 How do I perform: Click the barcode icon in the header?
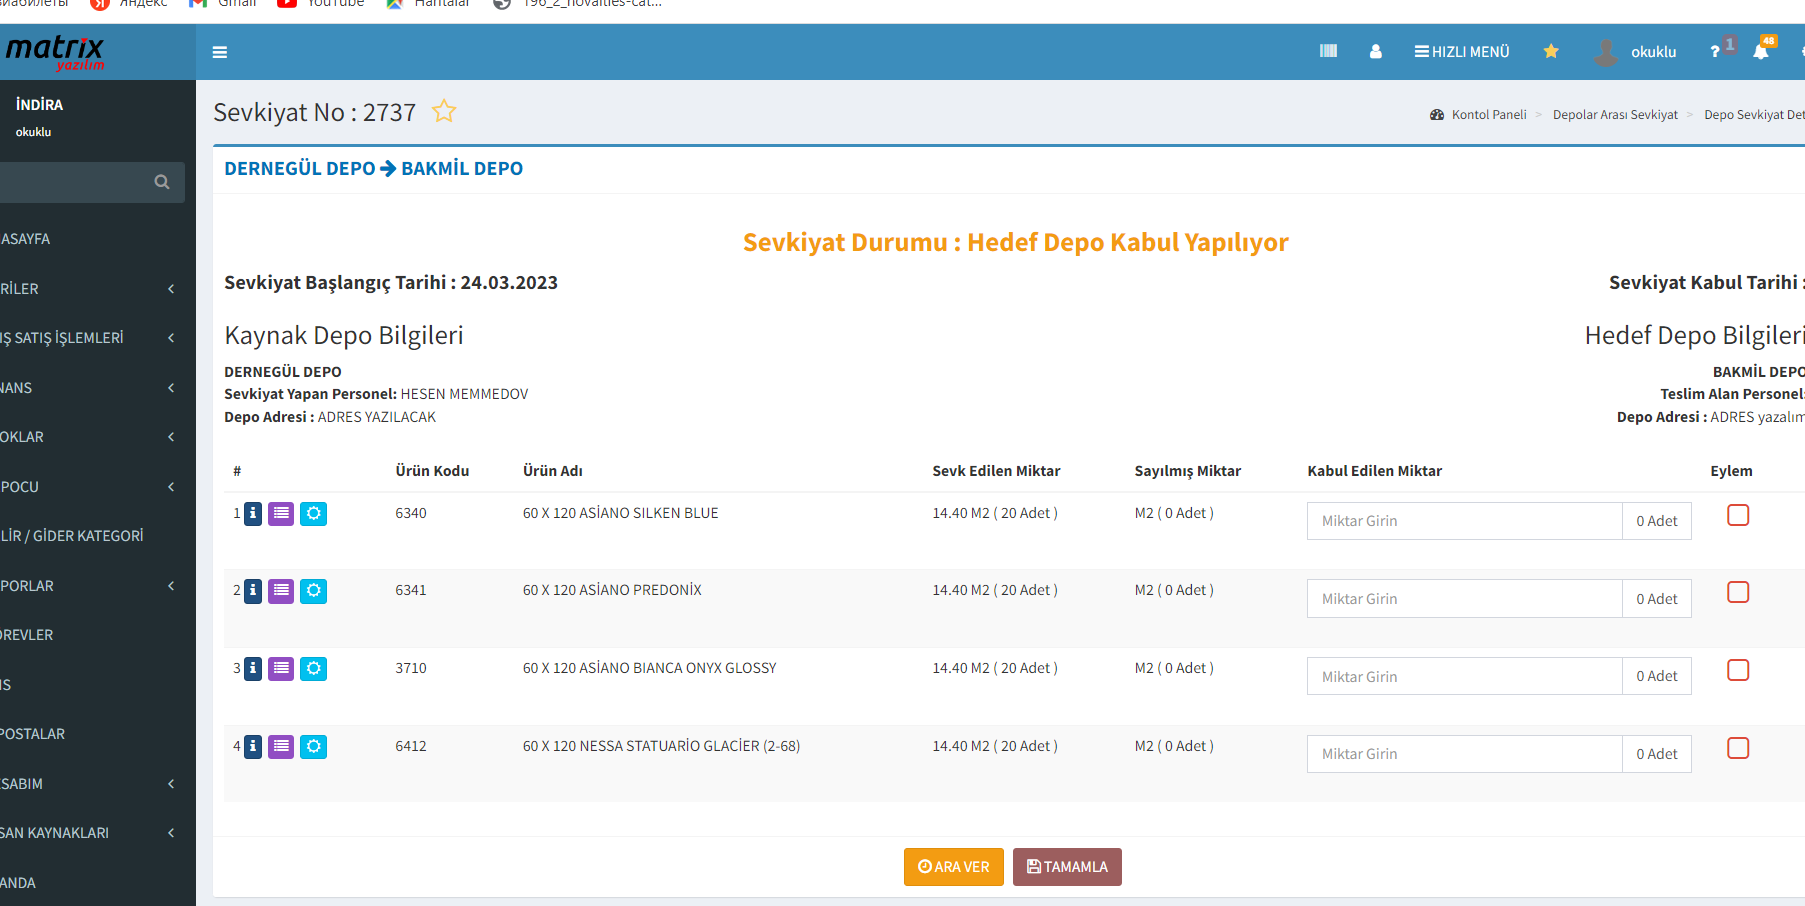click(1328, 51)
